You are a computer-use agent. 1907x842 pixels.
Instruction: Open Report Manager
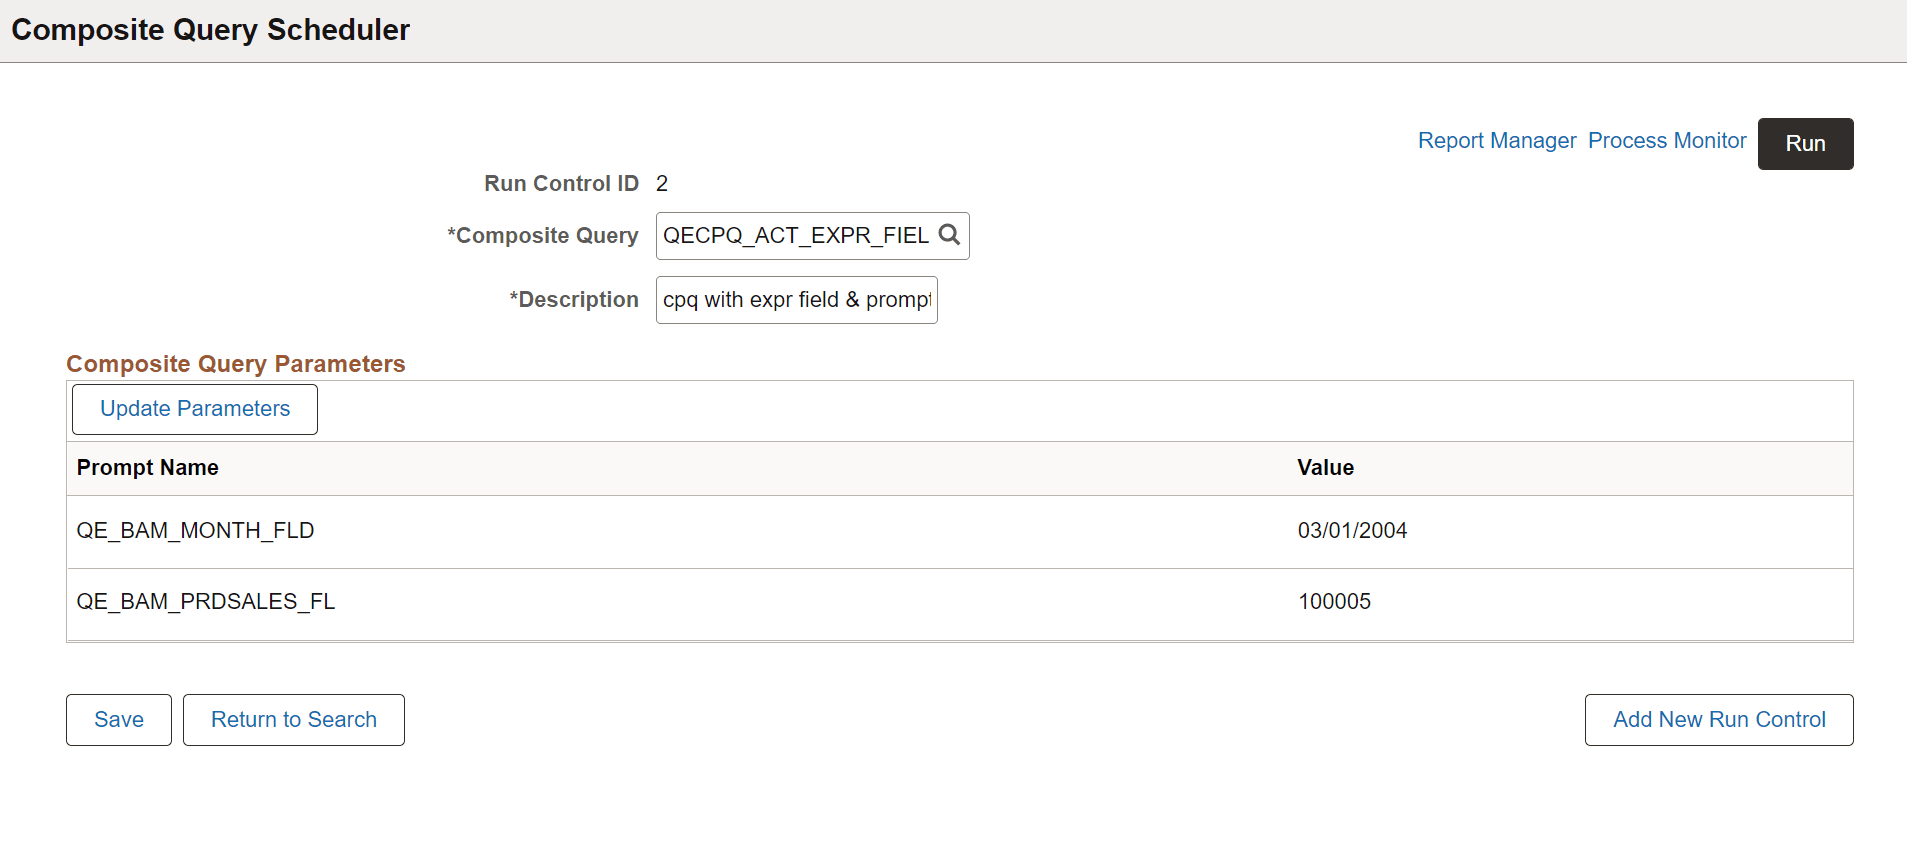pos(1496,140)
